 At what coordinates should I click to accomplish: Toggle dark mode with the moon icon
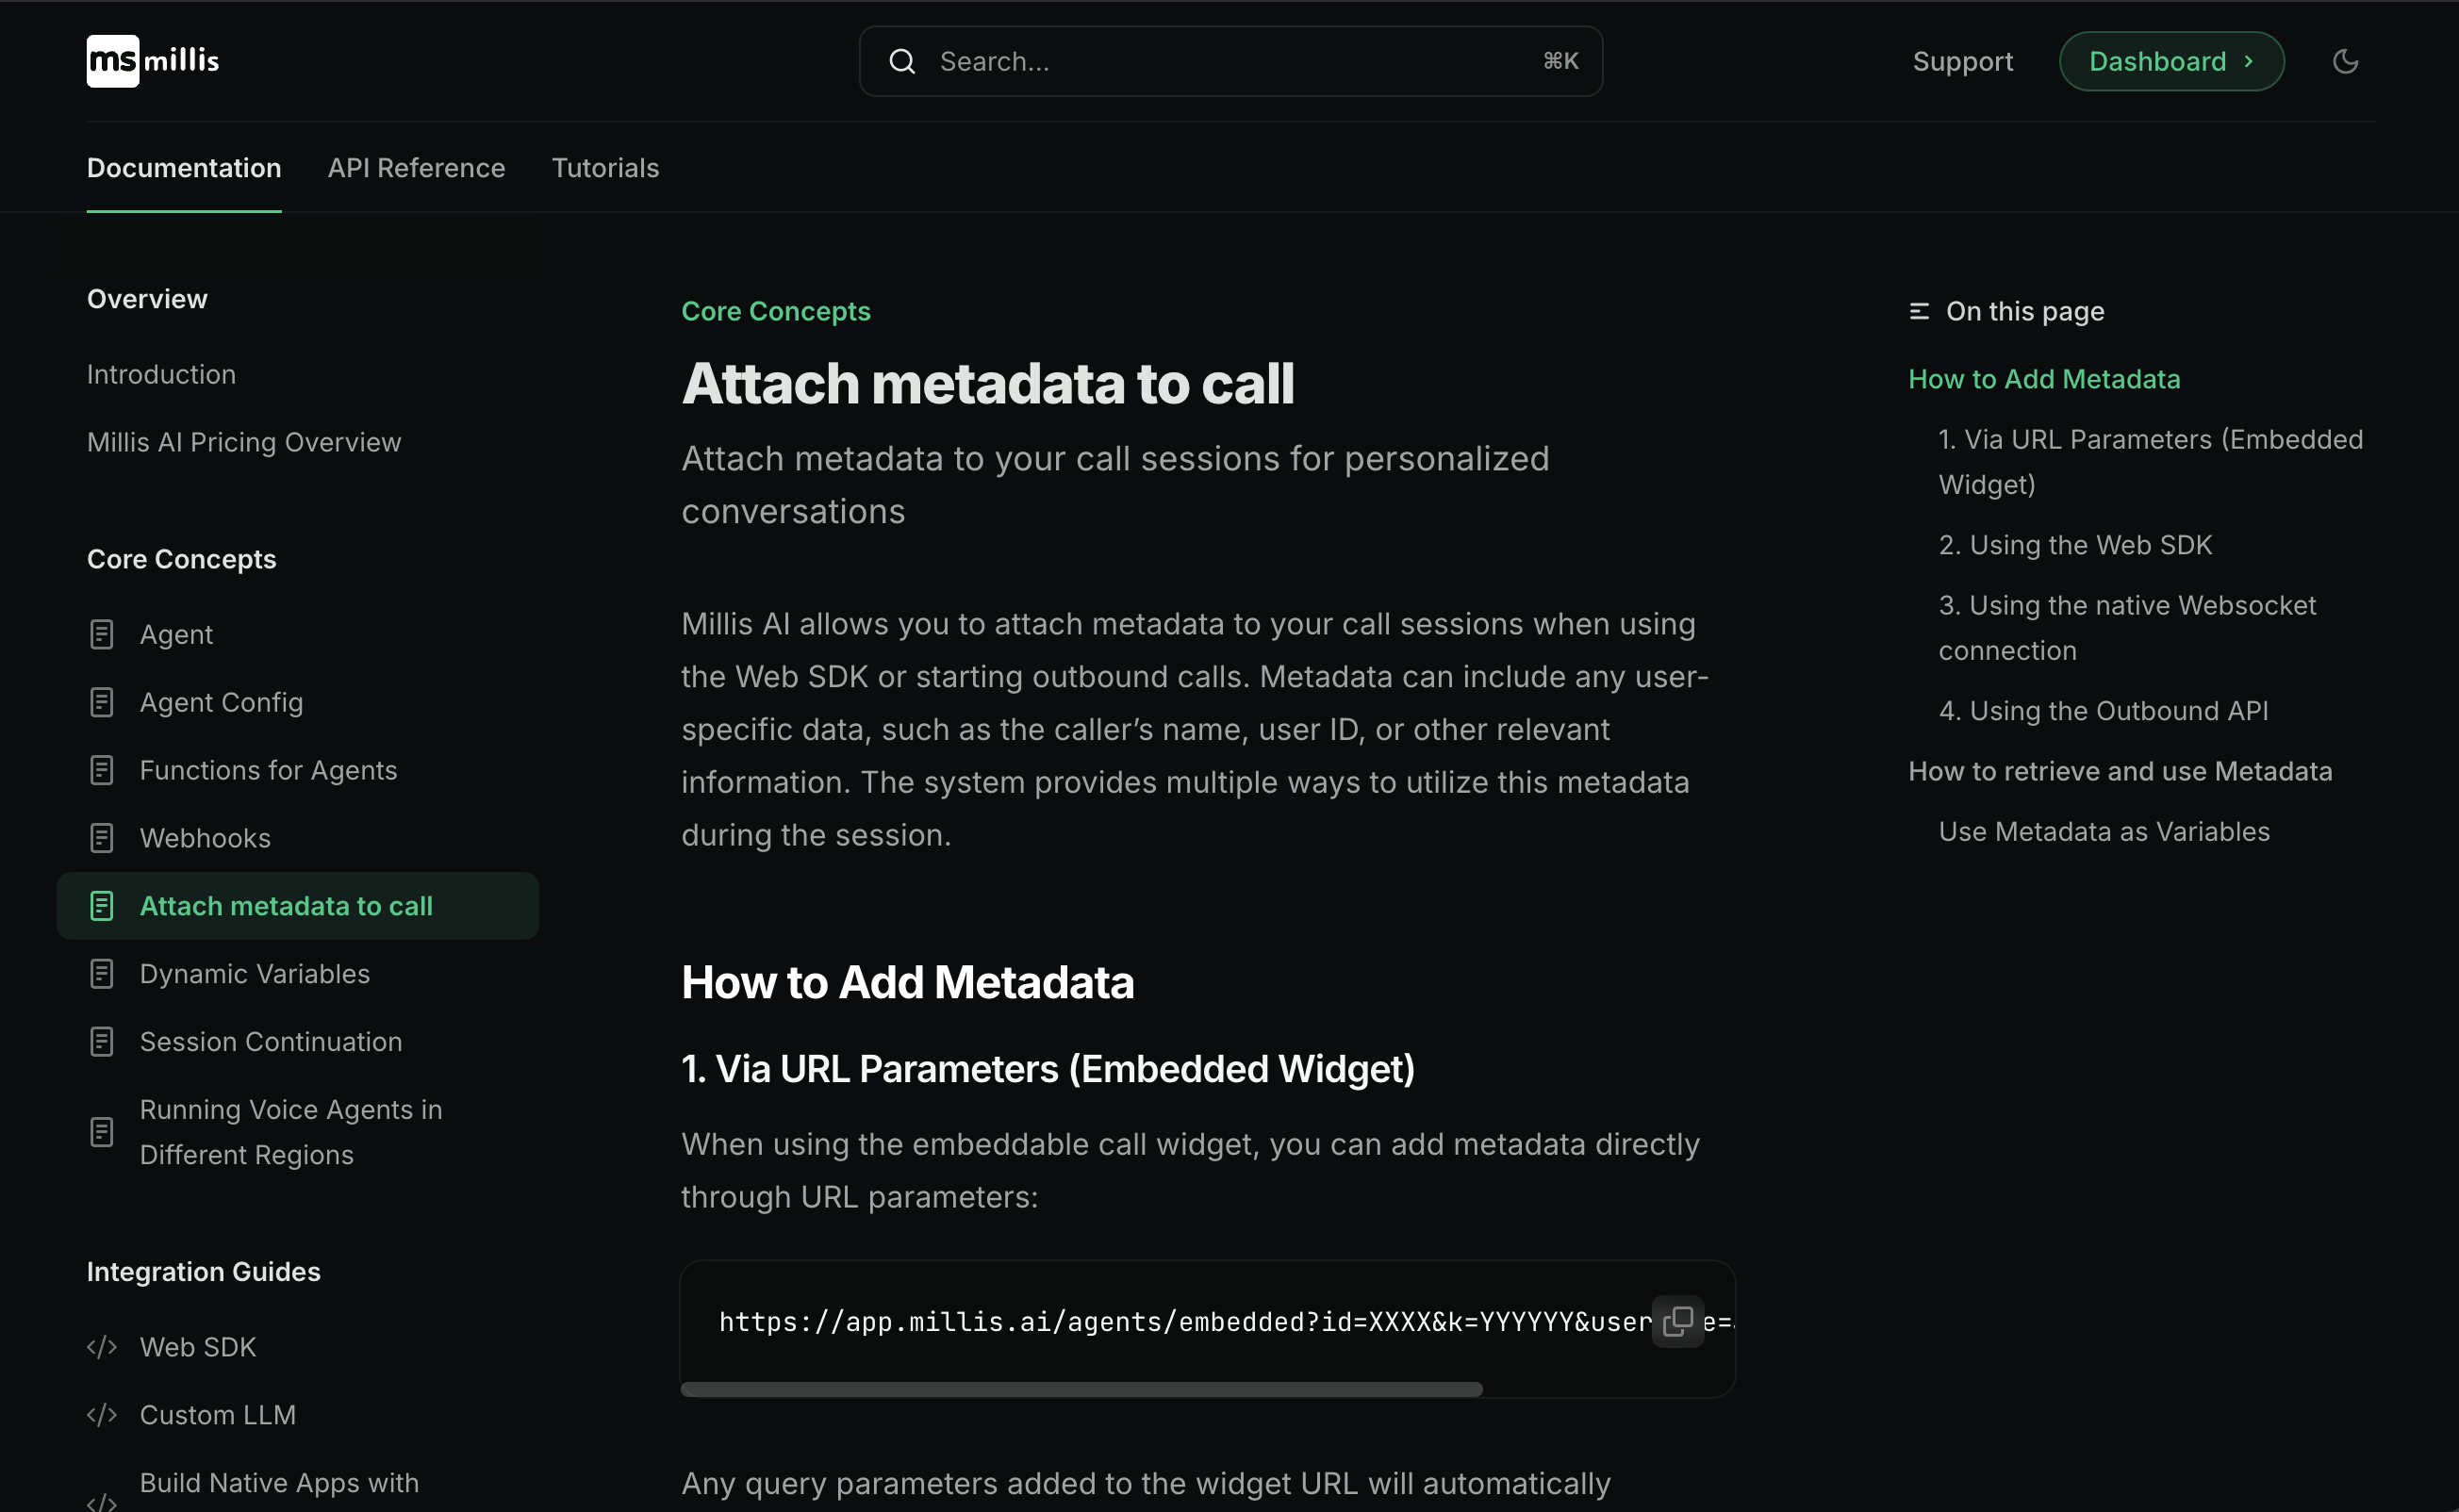point(2345,61)
